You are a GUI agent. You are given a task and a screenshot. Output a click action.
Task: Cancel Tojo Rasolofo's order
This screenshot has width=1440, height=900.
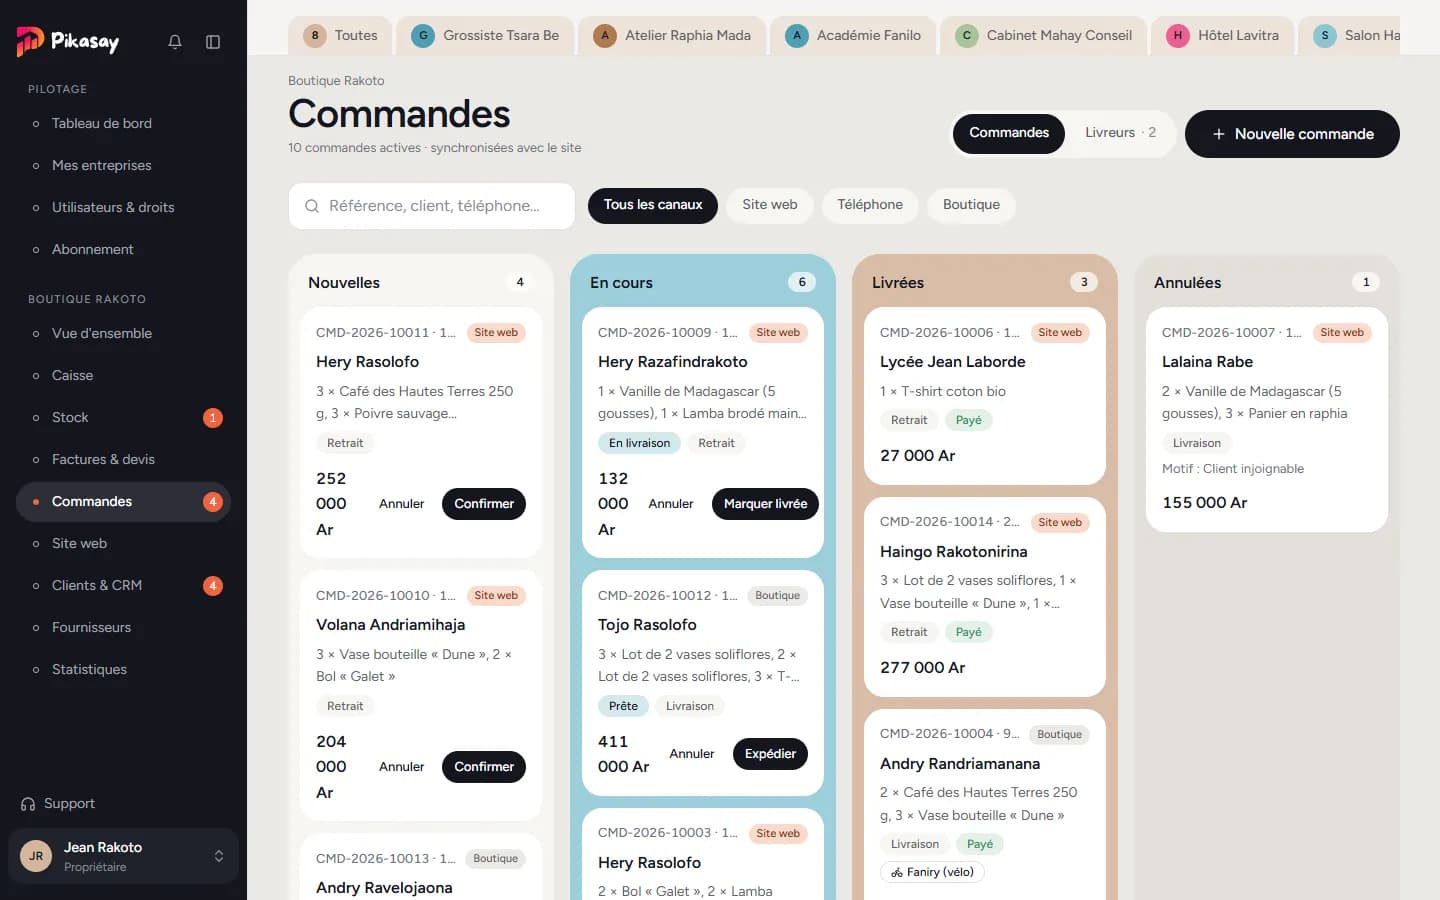[692, 754]
